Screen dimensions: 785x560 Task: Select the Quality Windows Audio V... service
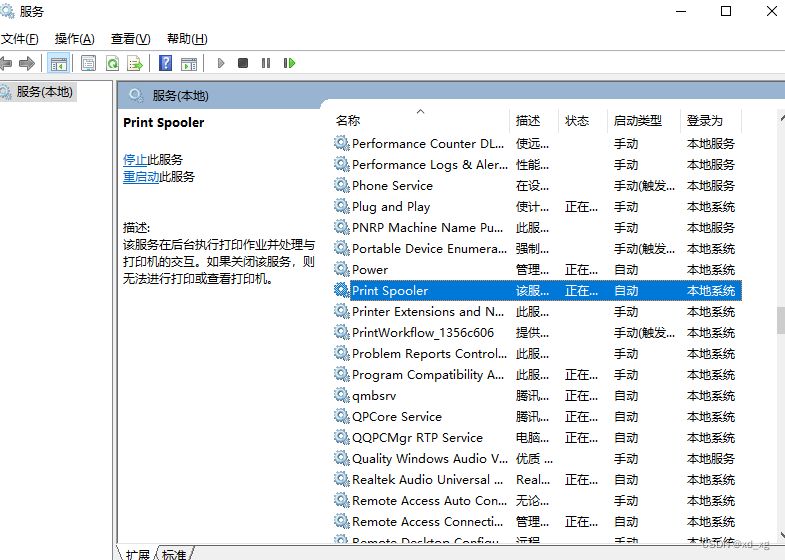[537, 459]
